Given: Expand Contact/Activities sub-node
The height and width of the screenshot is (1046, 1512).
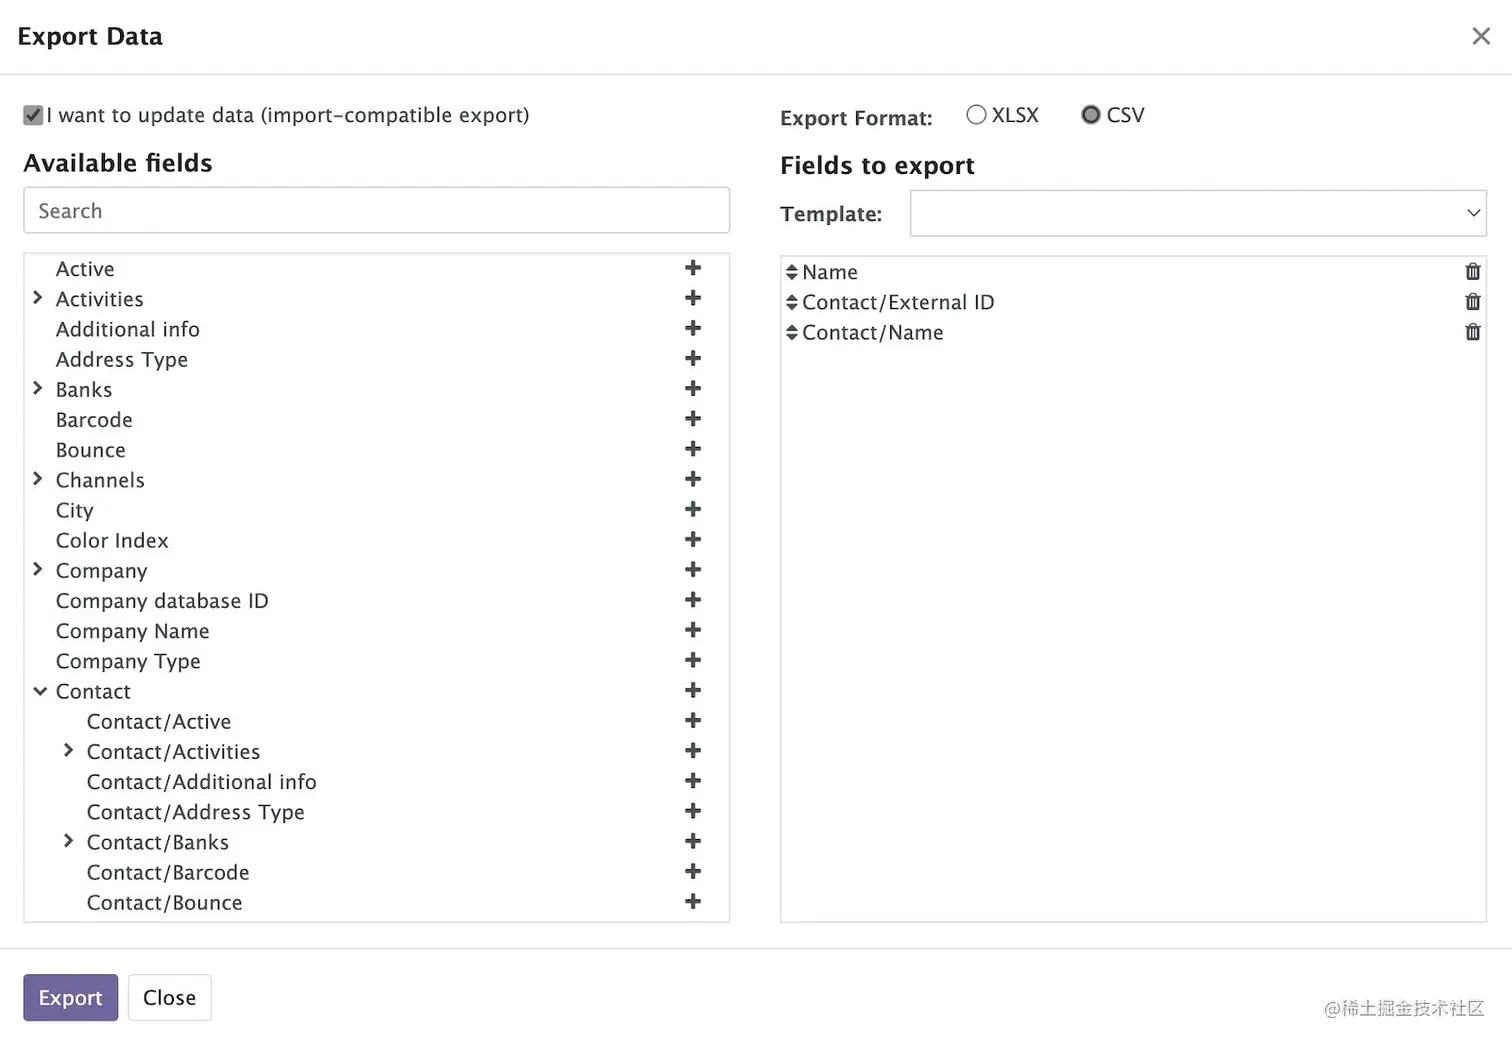Looking at the screenshot, I should (69, 750).
